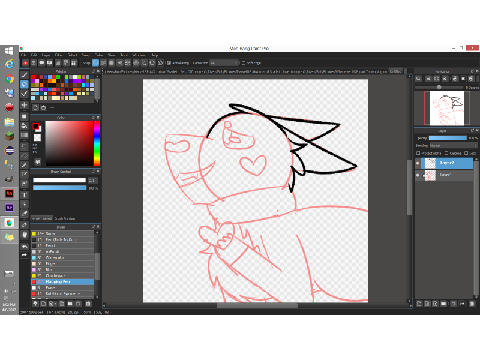Click the rainbow hue slider
Screen dimensions: 480x360
pos(97,143)
